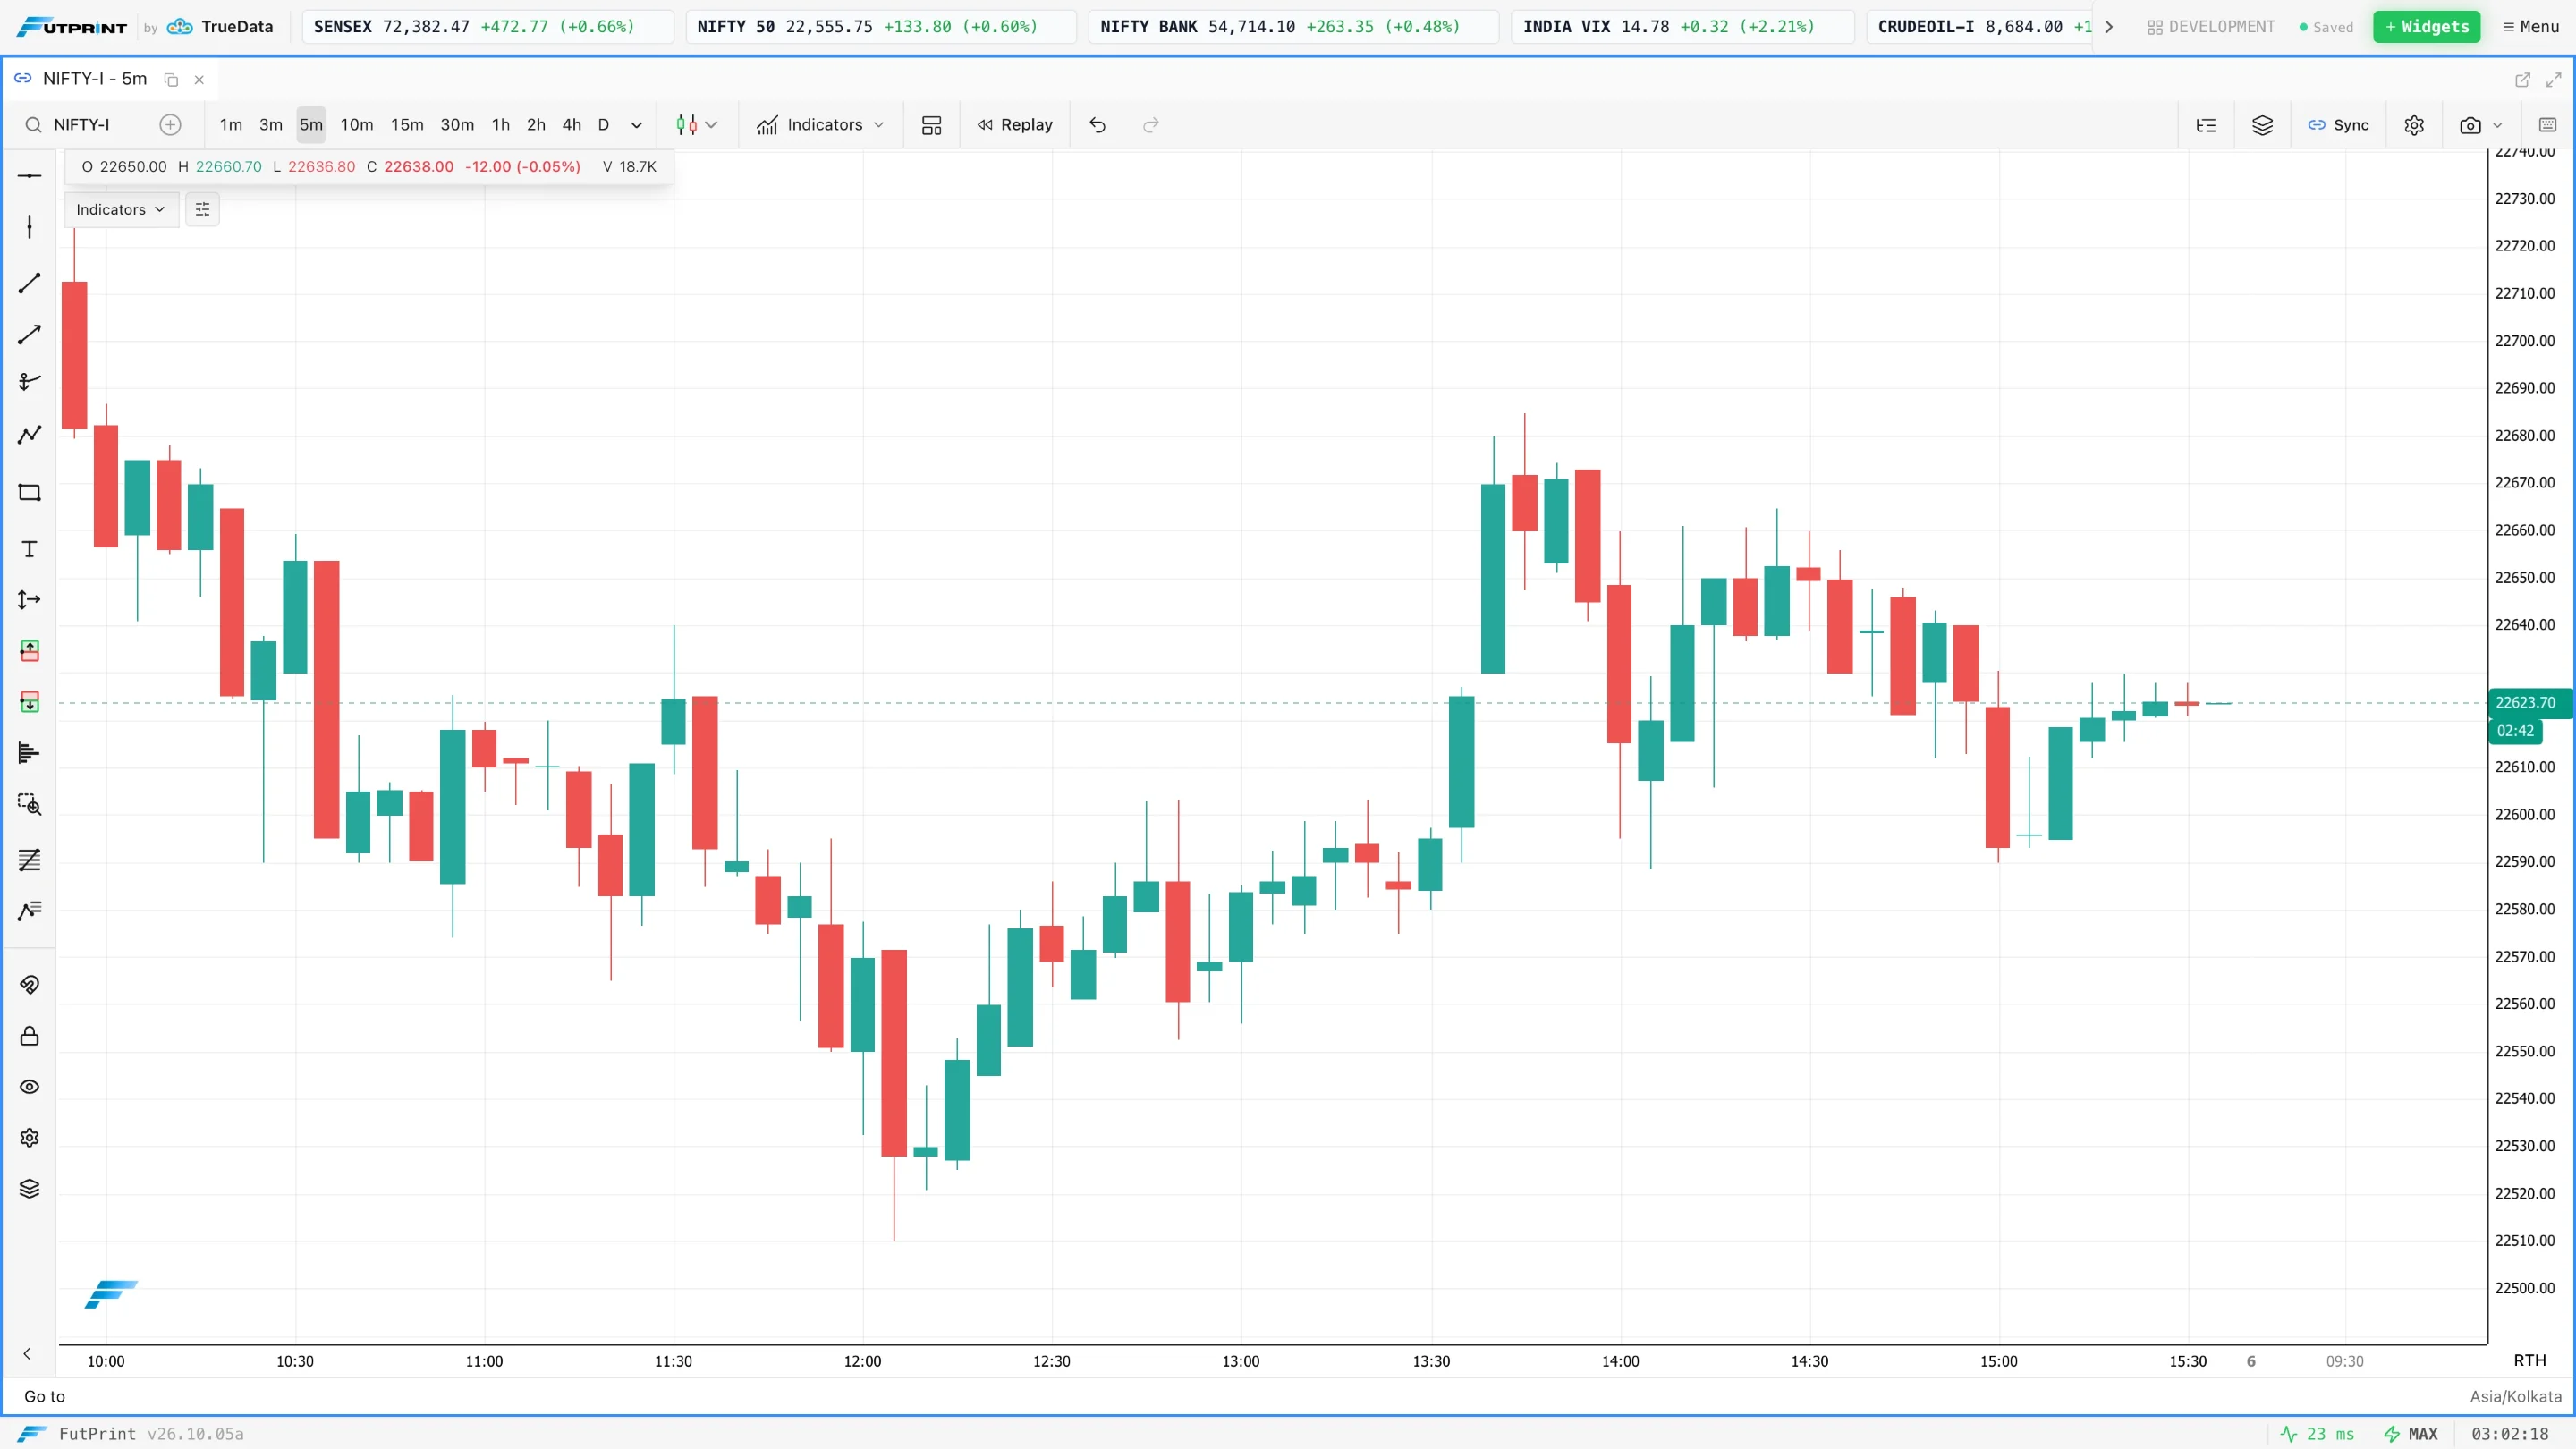
Task: Open the main Menu
Action: tap(2531, 27)
